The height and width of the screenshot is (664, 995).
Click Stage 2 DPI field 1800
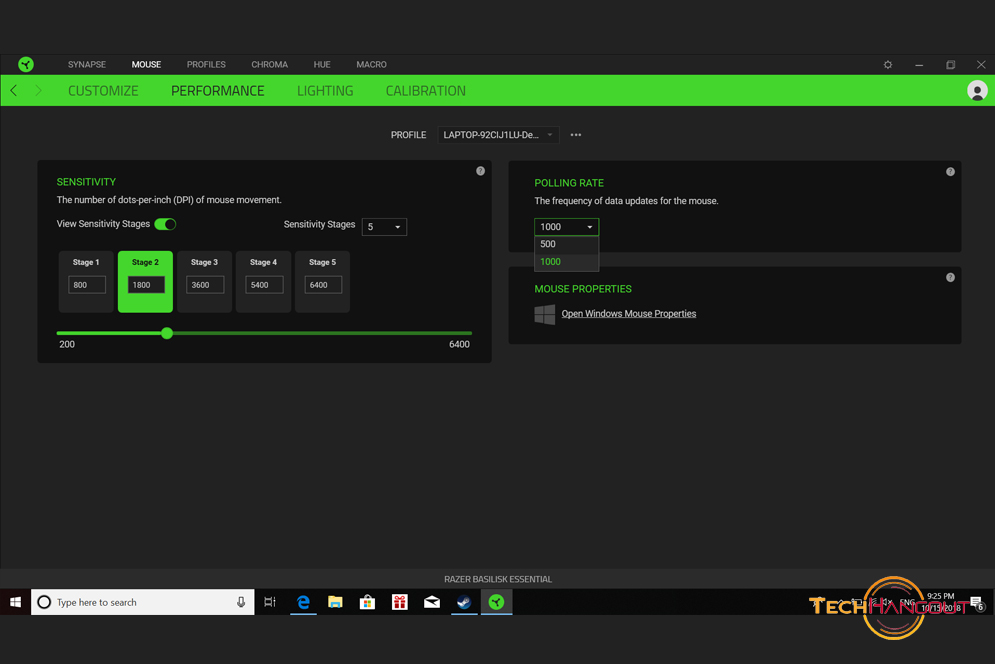point(146,285)
